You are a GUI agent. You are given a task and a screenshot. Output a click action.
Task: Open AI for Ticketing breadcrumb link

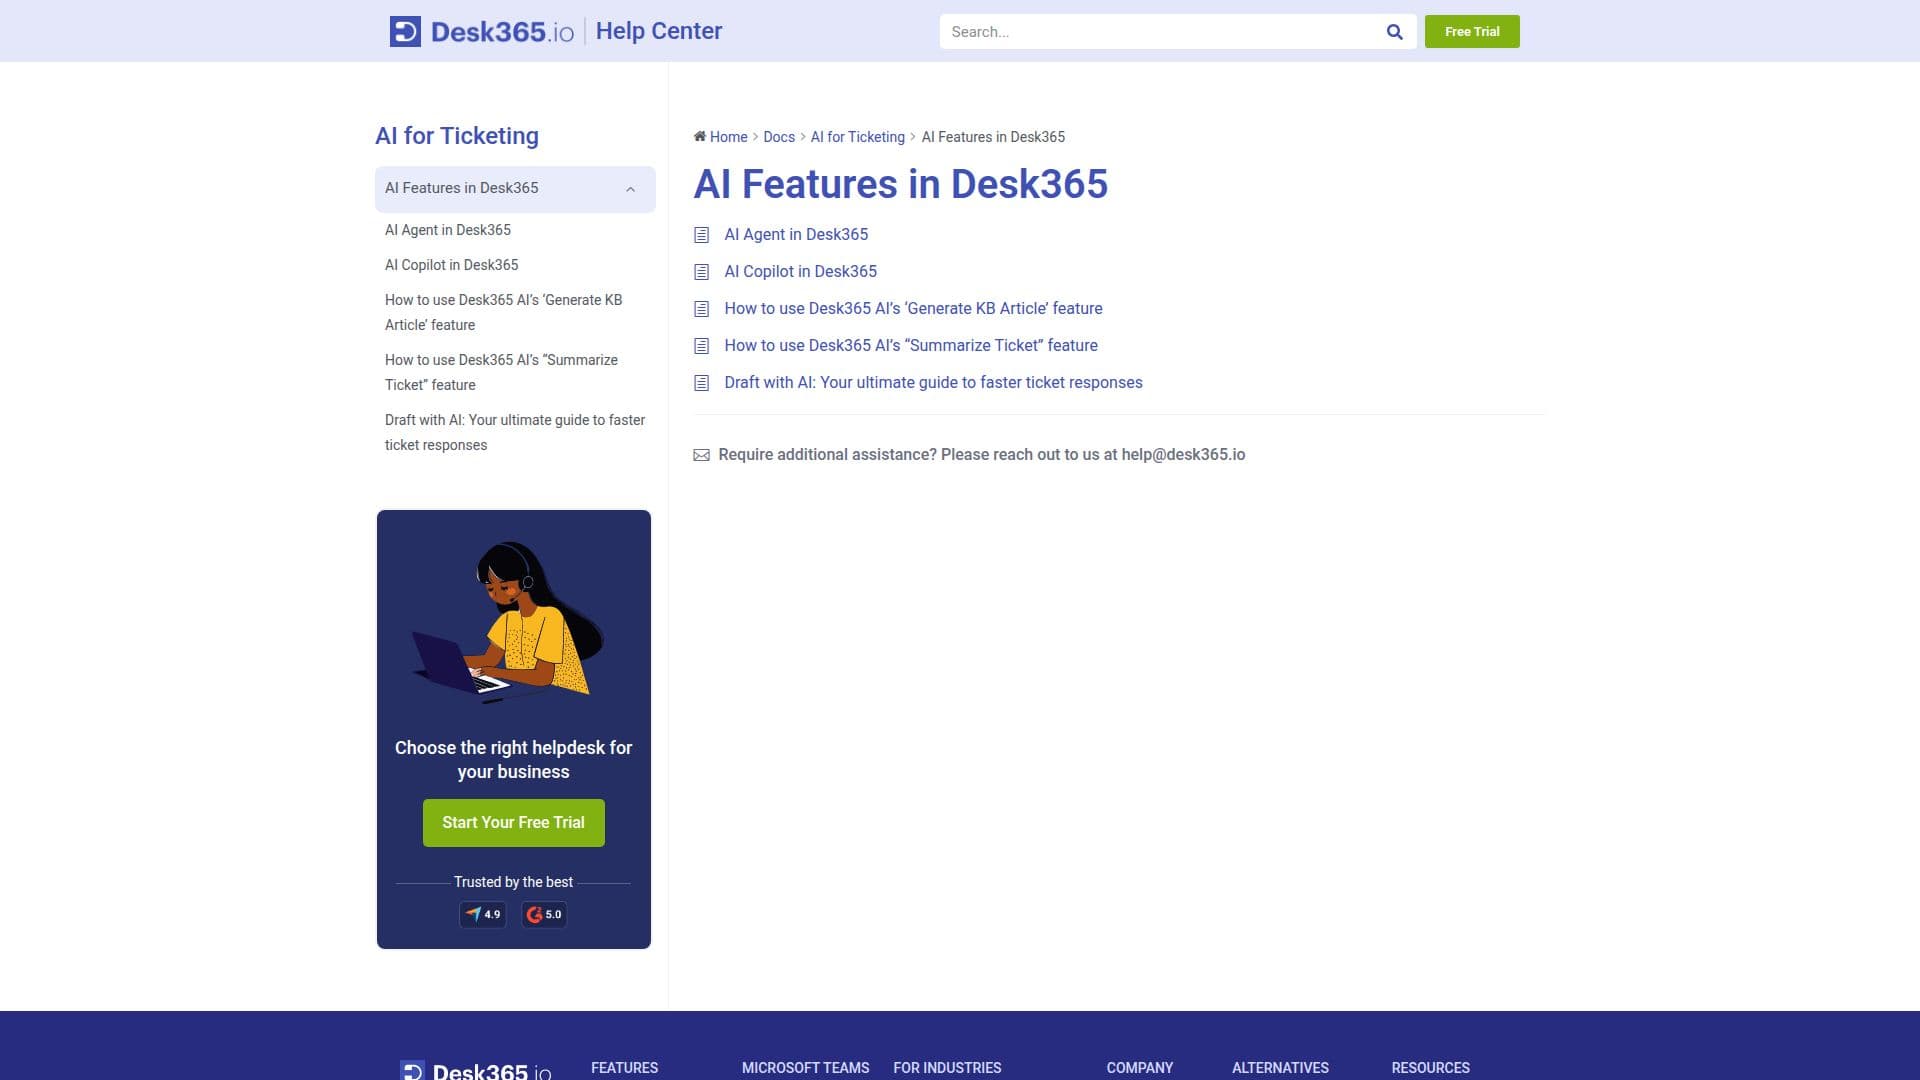(x=858, y=137)
